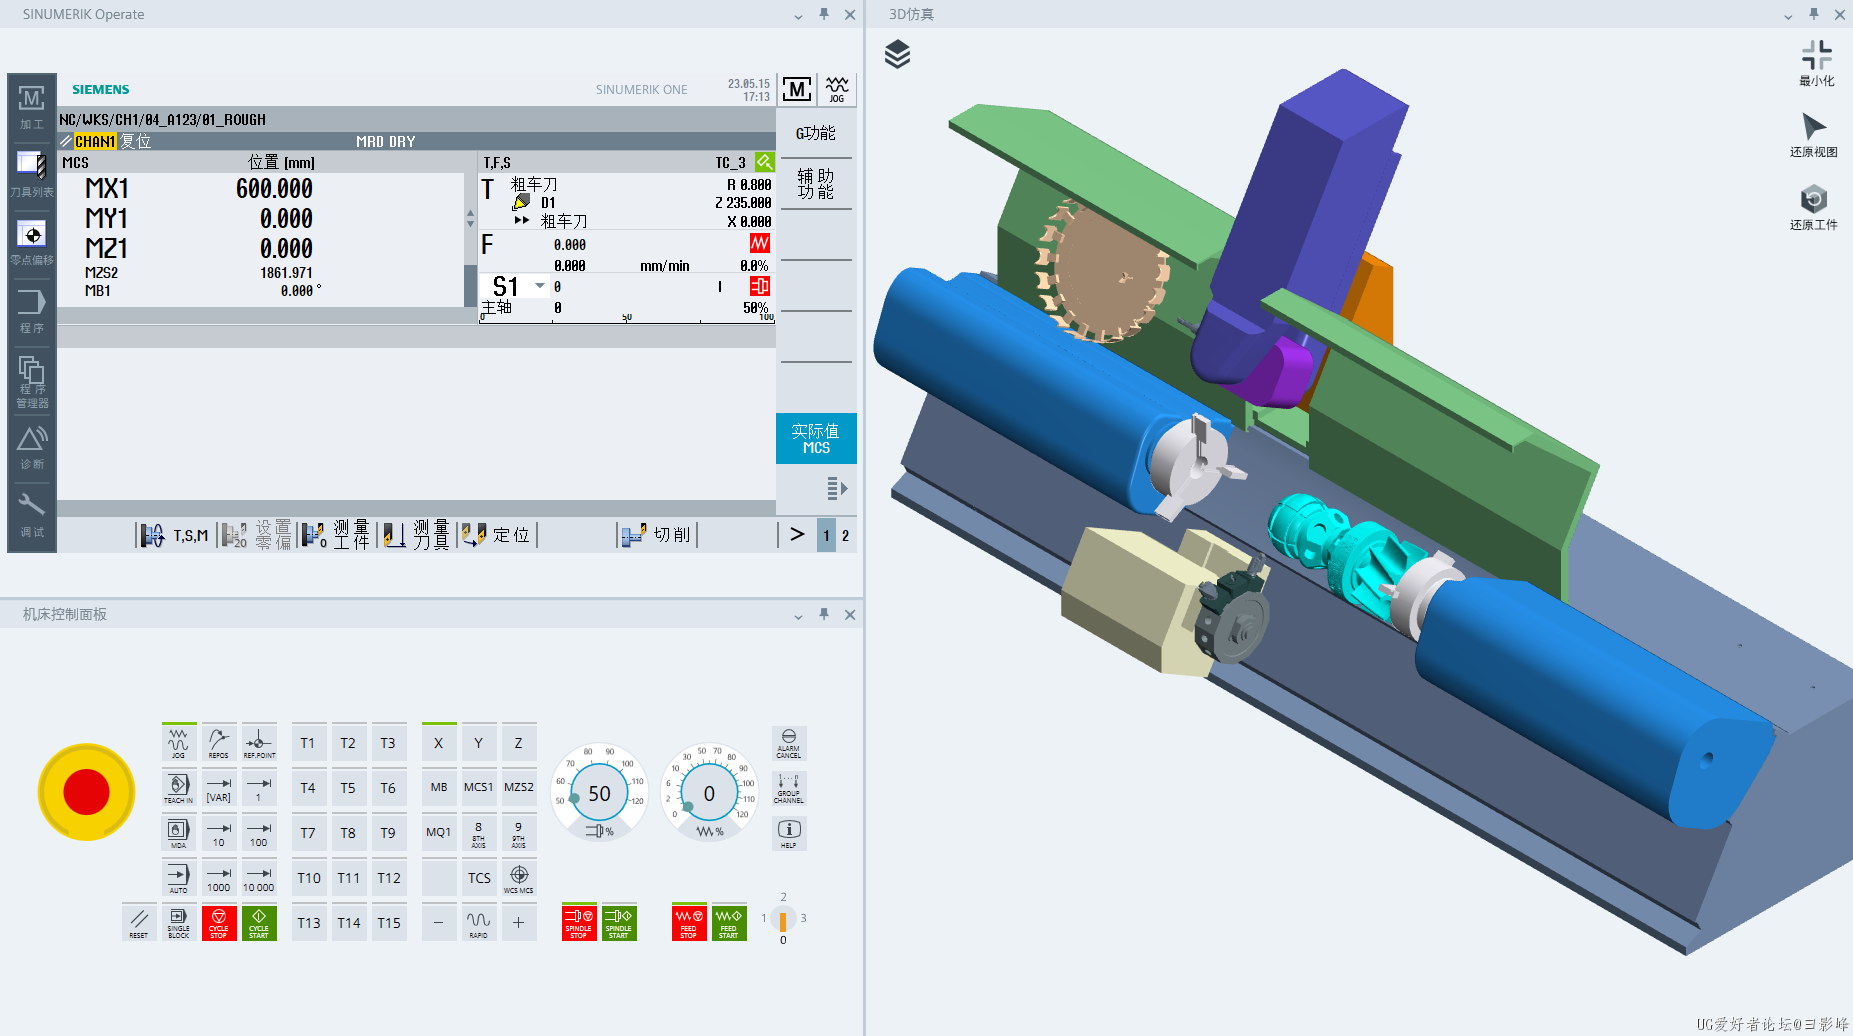The height and width of the screenshot is (1036, 1853).
Task: Click the 测量刀具 measure tool softkey
Action: [x=416, y=536]
